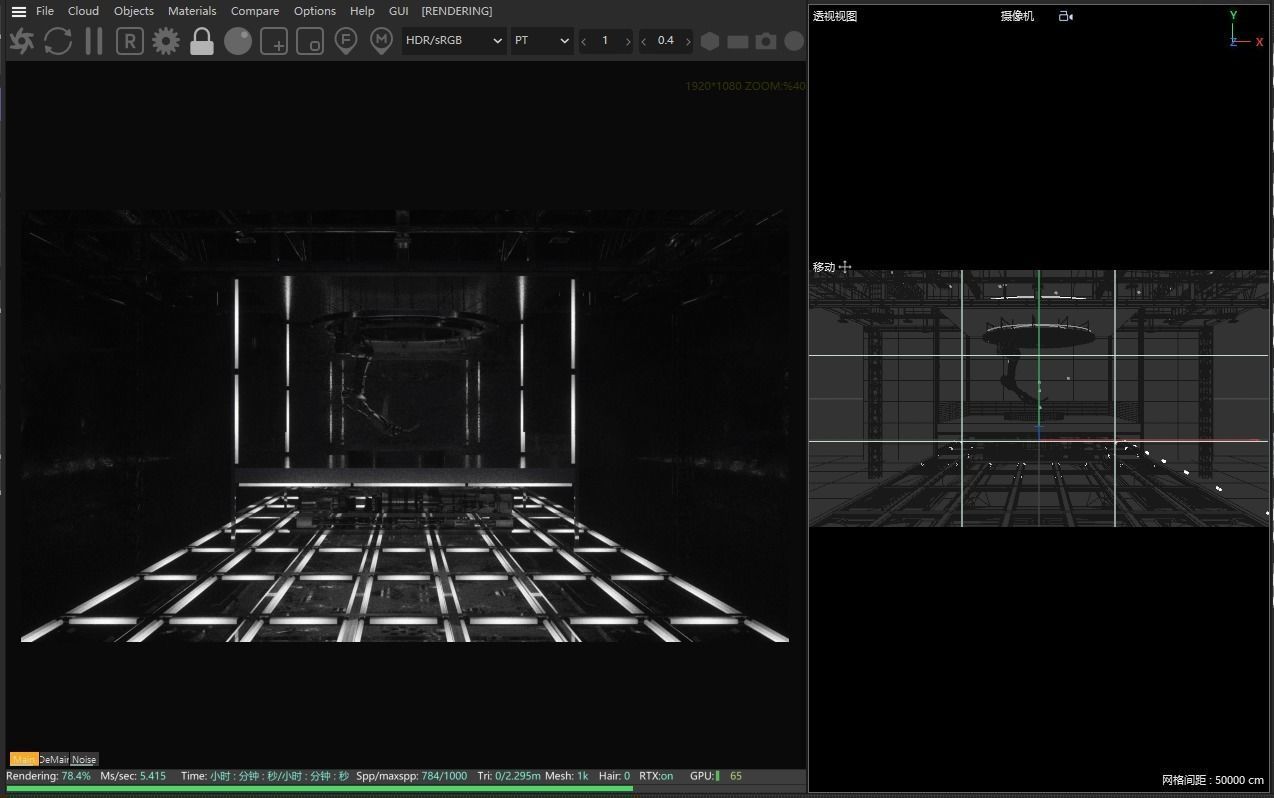Click the 移动 move tool label

coord(824,267)
